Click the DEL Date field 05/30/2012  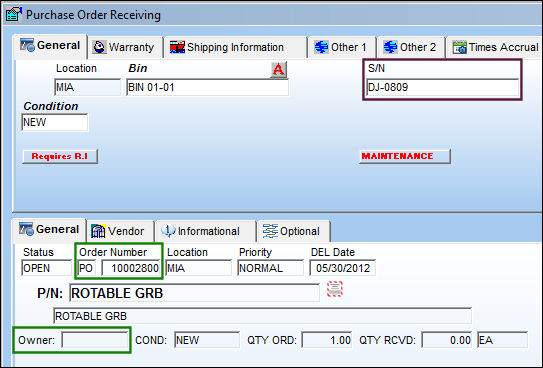click(342, 268)
